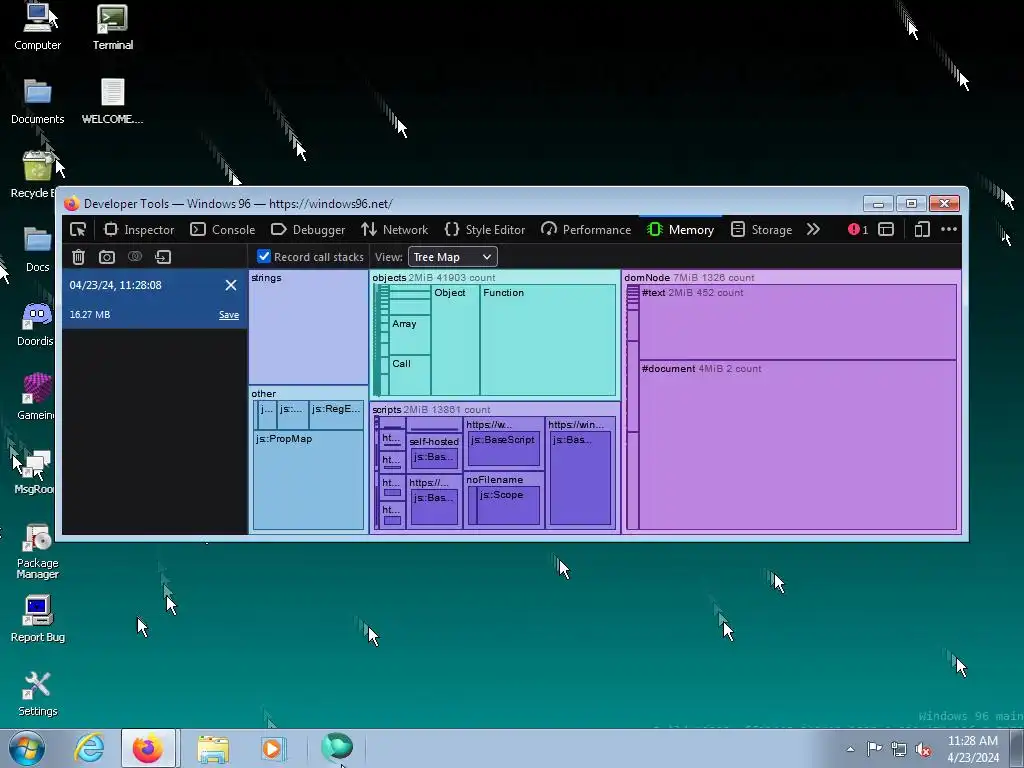Select the Memory tab
The height and width of the screenshot is (768, 1024).
(x=680, y=229)
